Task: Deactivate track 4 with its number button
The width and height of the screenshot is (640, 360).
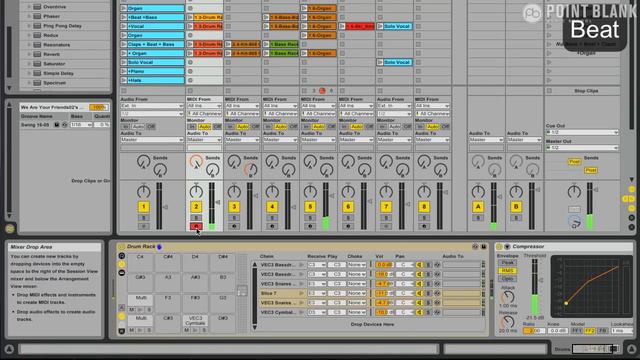Action: 272,207
